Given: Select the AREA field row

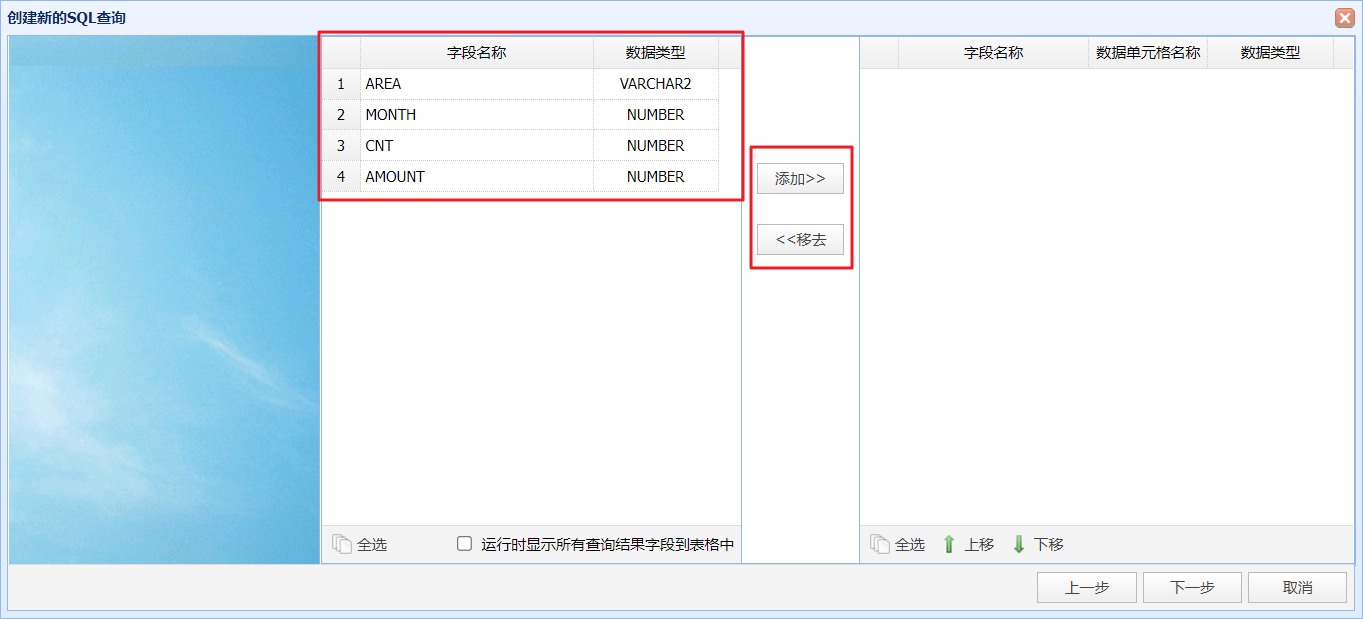Looking at the screenshot, I should tap(520, 84).
